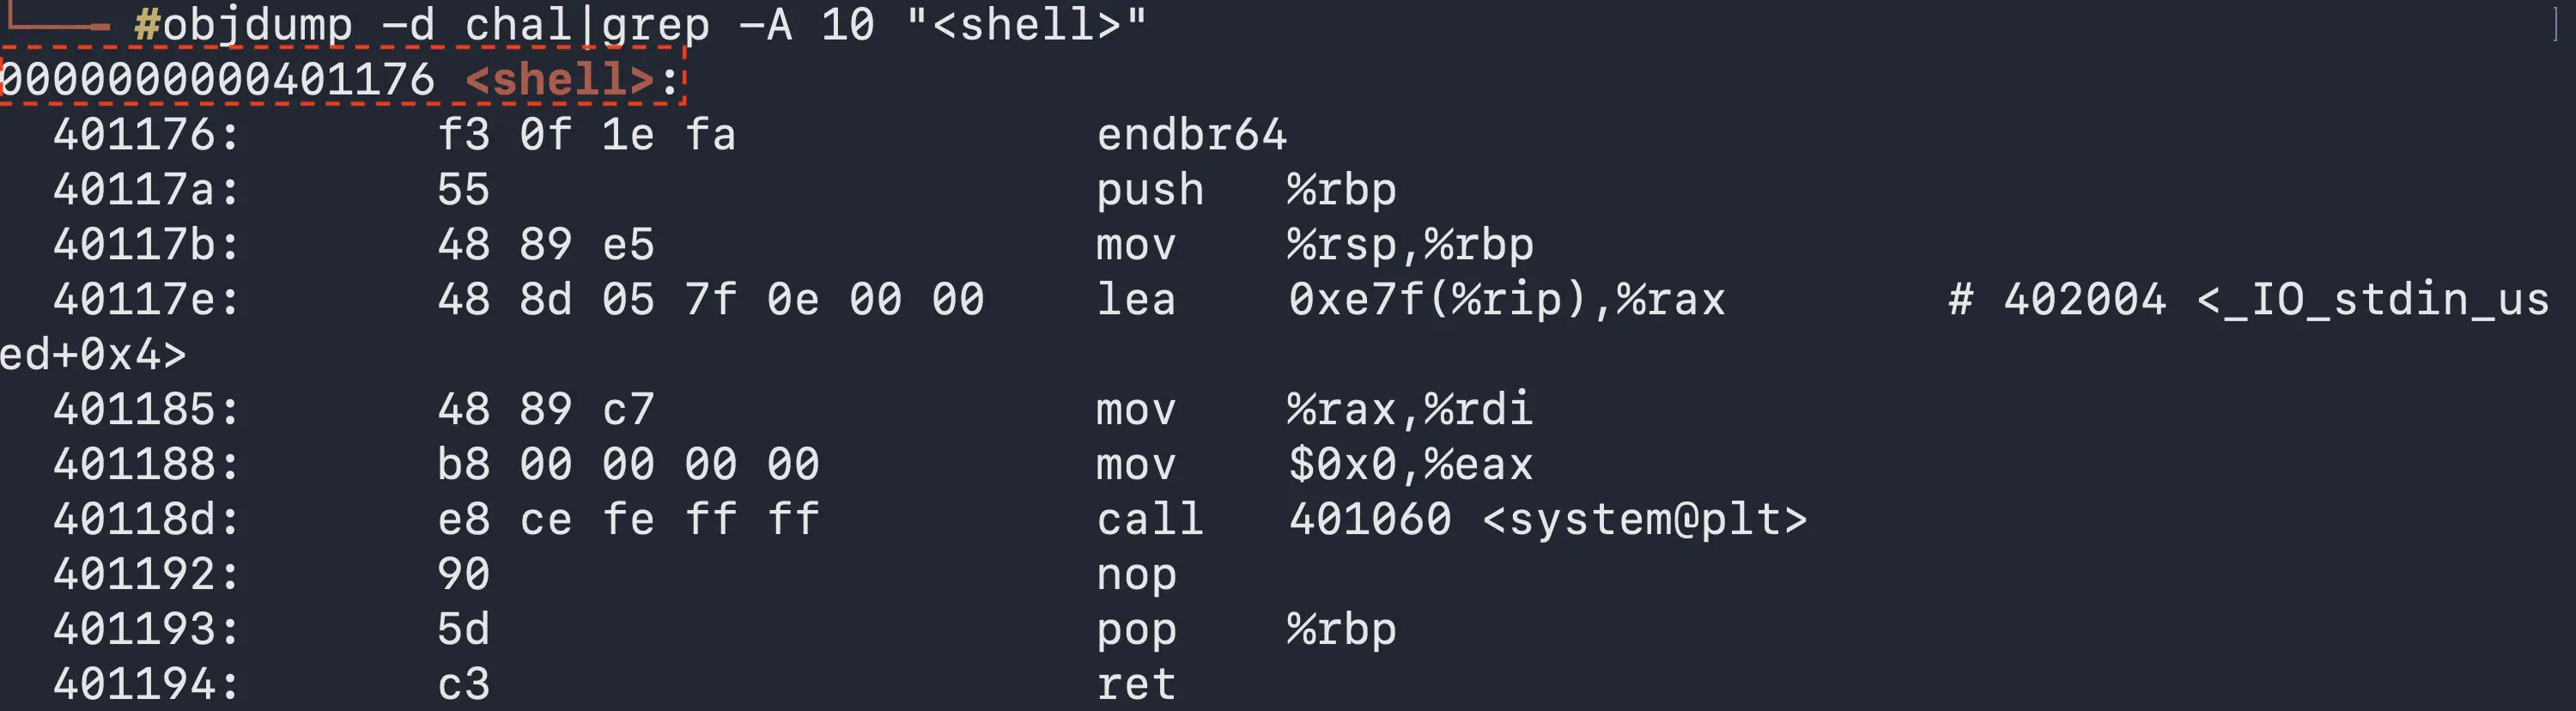2576x711 pixels.
Task: Click the 402004 address comment
Action: tap(2085, 299)
